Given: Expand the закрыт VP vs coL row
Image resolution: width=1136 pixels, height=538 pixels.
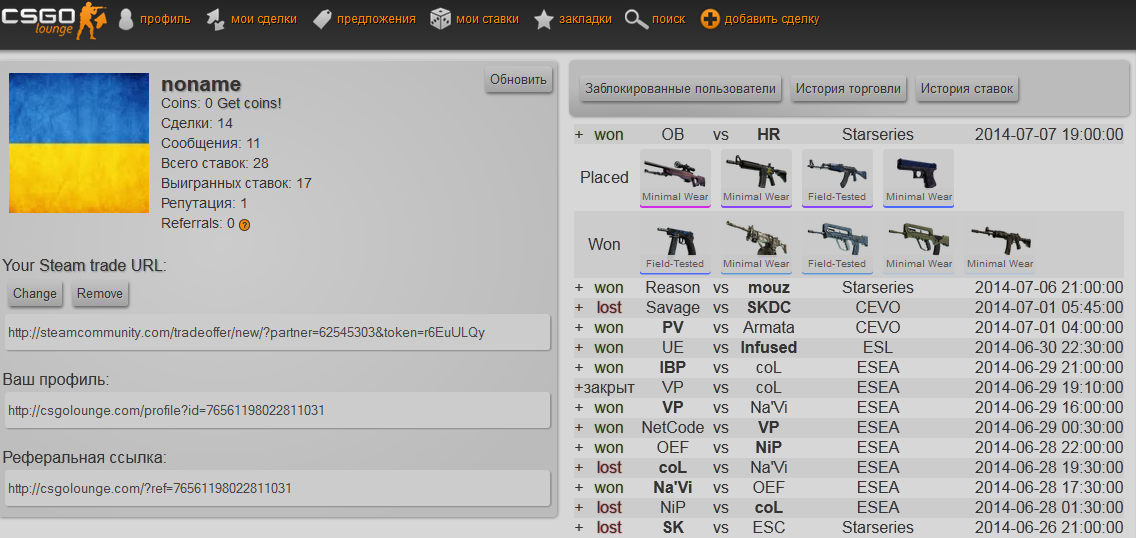Looking at the screenshot, I should point(579,387).
